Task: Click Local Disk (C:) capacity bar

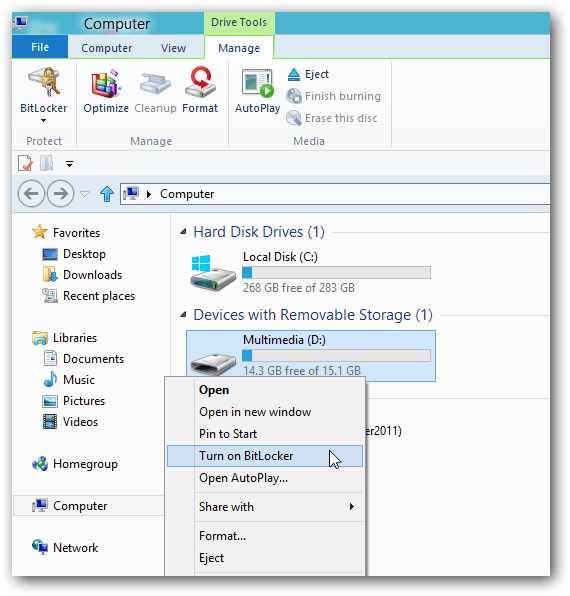Action: (x=336, y=273)
